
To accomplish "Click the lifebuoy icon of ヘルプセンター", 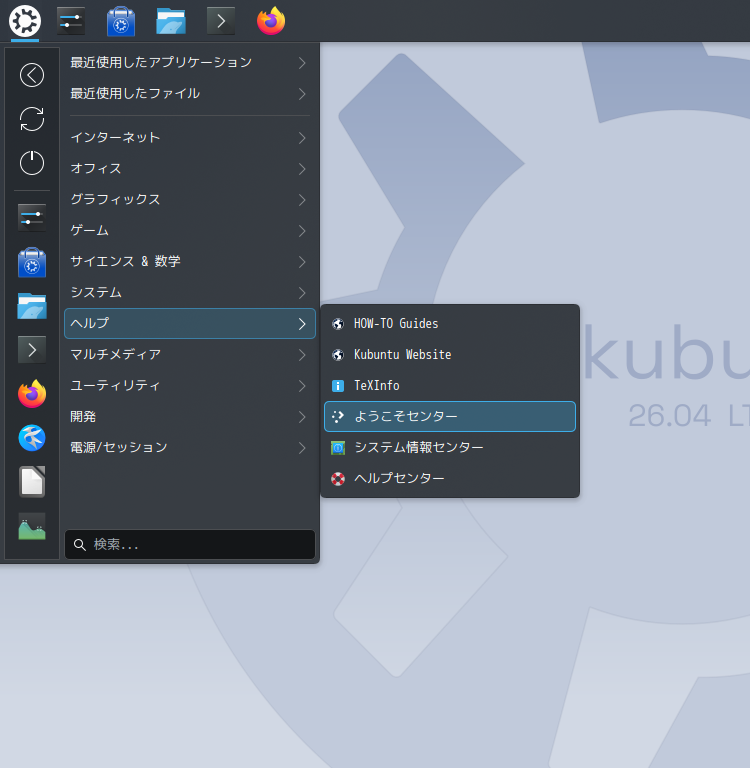I will 338,479.
